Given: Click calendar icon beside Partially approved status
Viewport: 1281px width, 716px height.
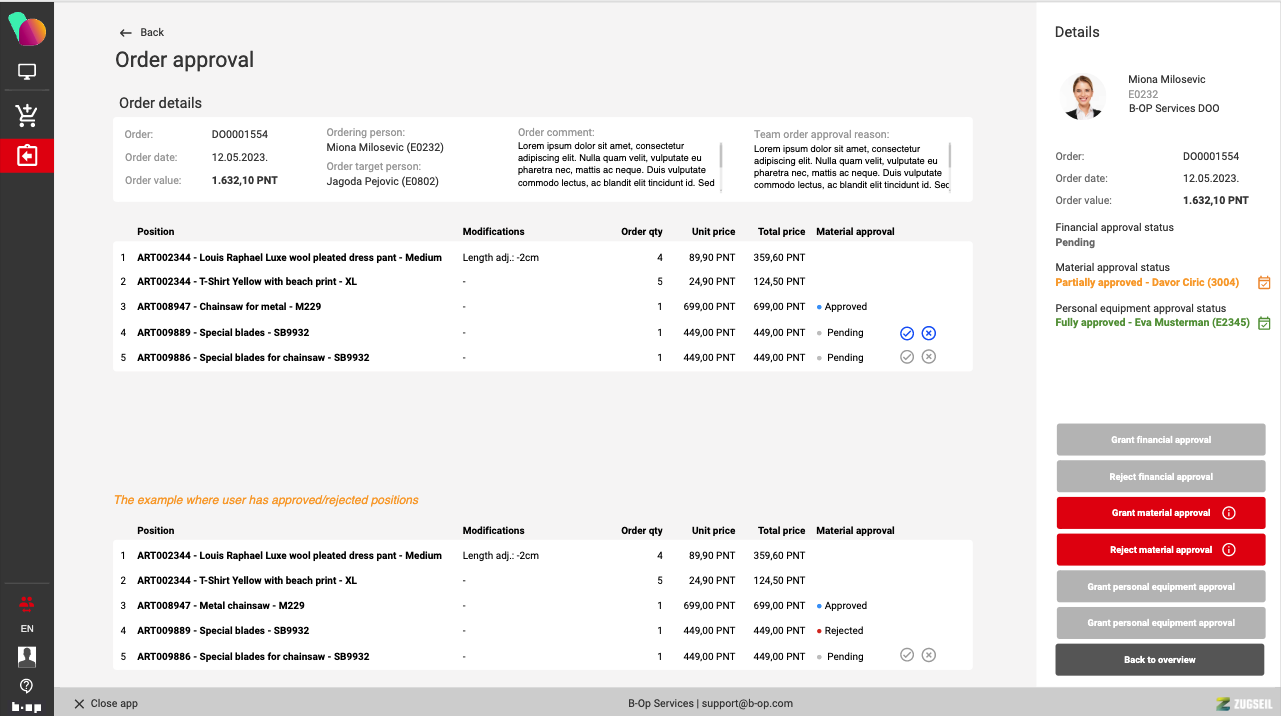Looking at the screenshot, I should coord(1264,283).
